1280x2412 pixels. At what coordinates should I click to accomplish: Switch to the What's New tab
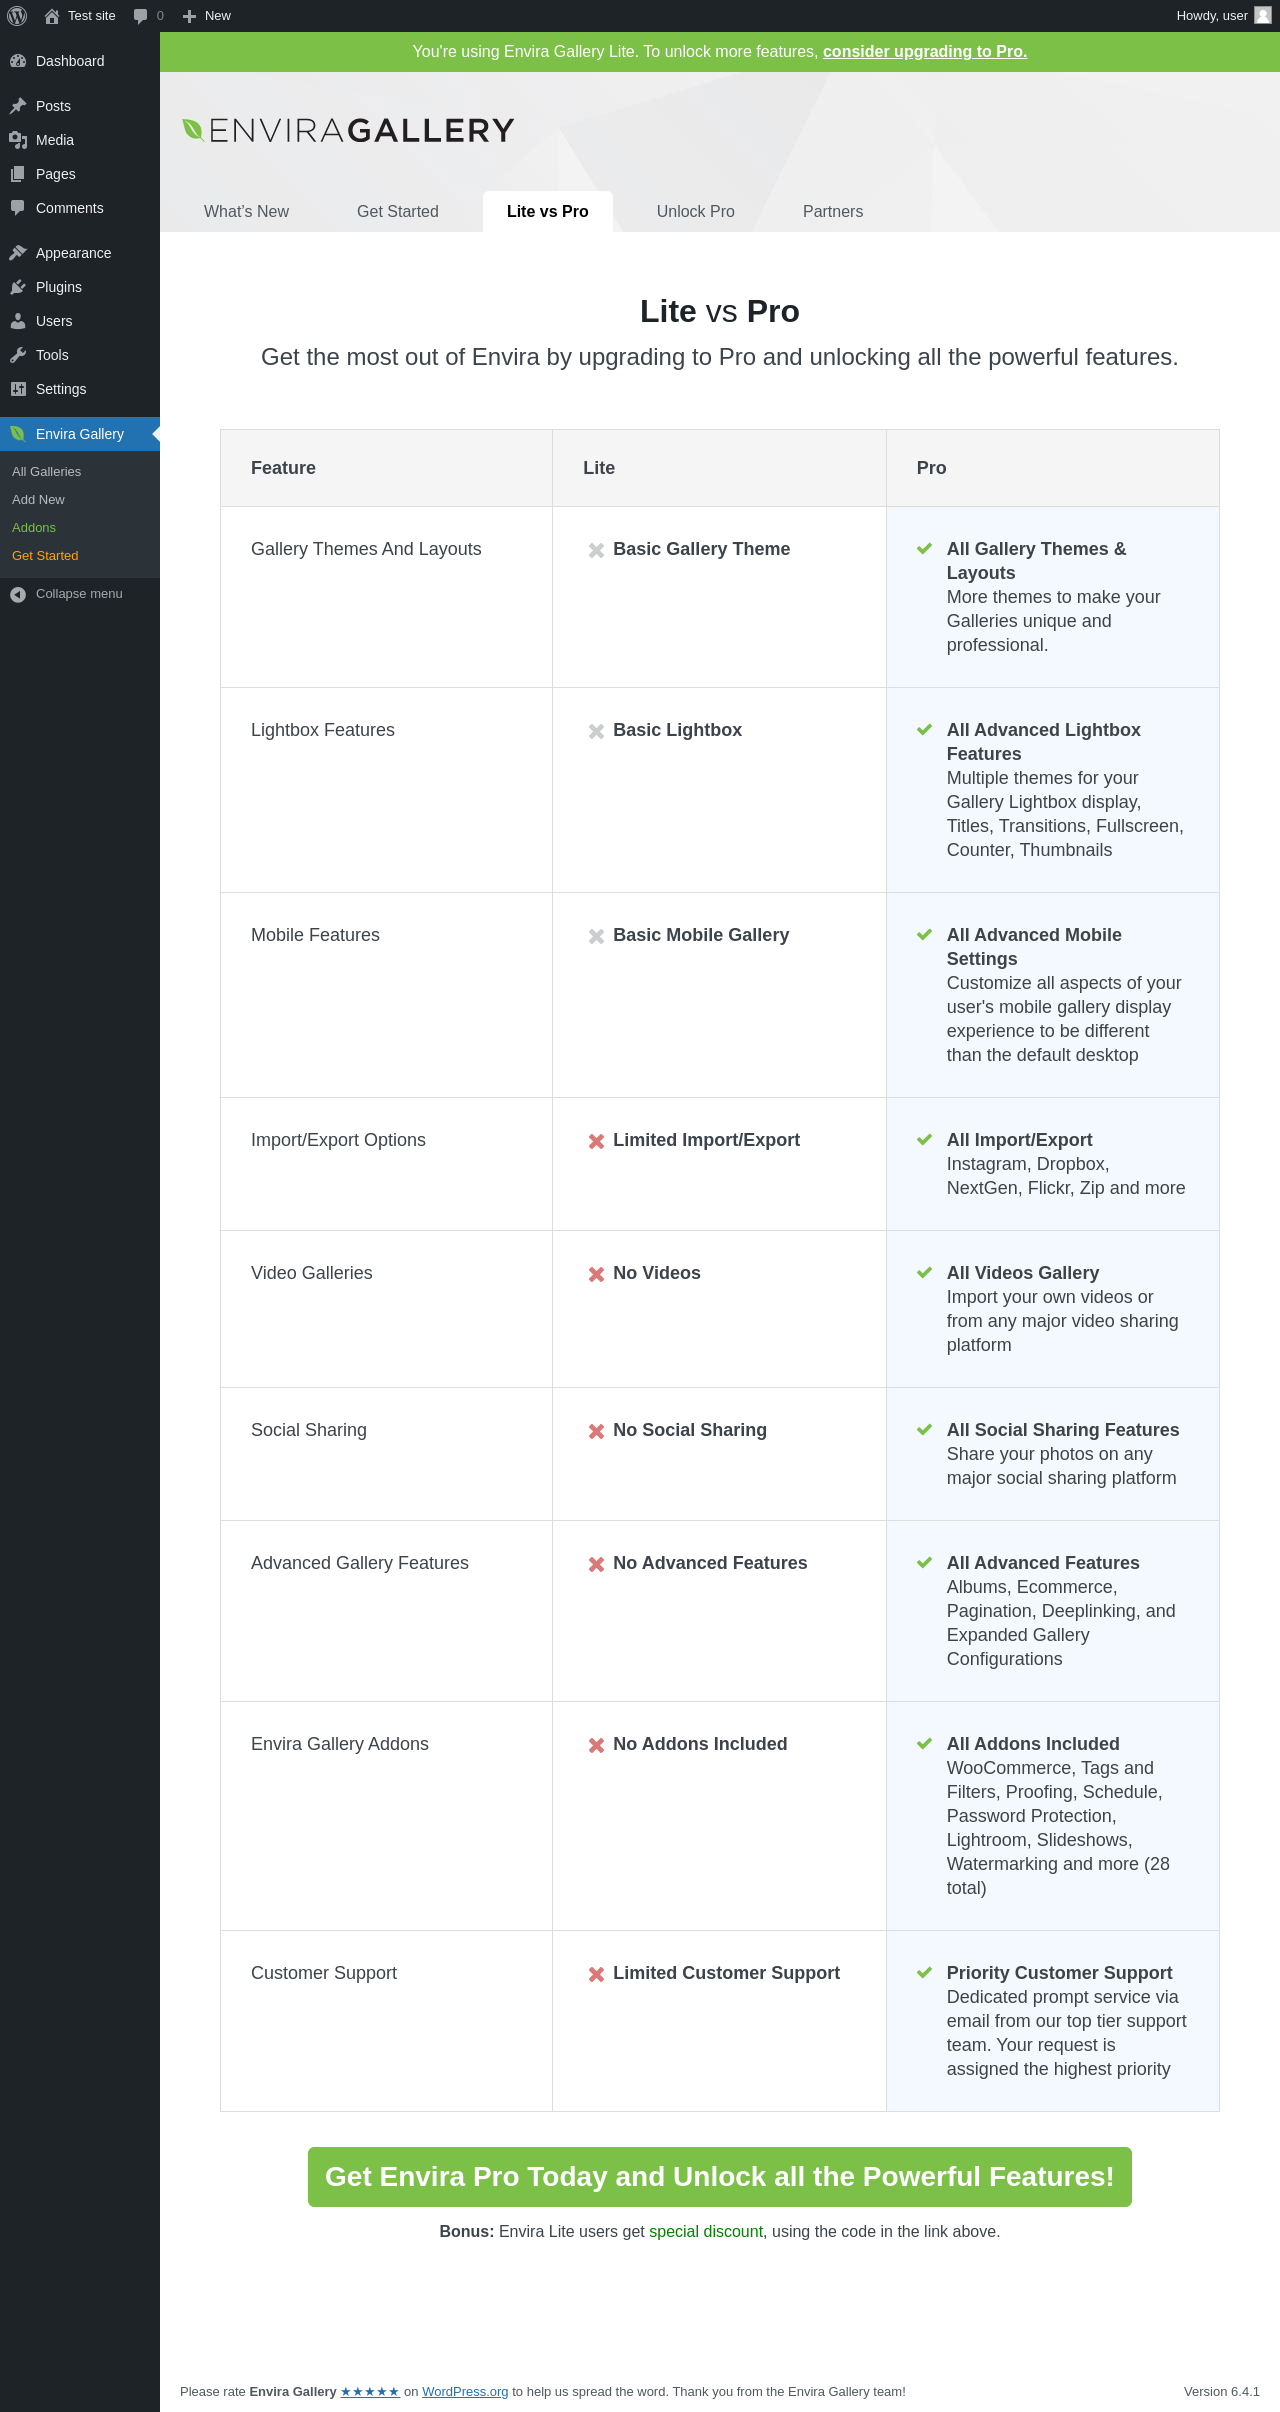(246, 211)
